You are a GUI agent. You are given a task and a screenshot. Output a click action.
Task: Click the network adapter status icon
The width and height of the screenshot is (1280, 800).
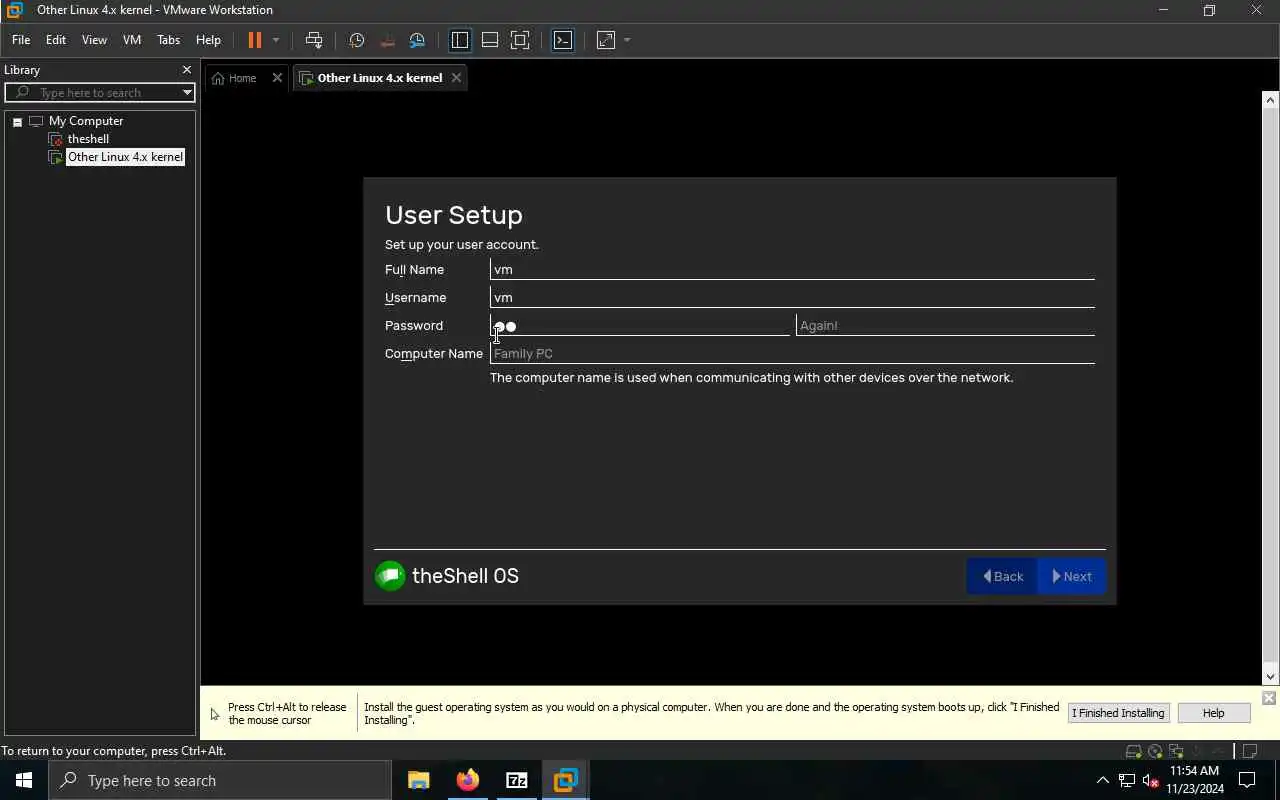[x=1177, y=751]
